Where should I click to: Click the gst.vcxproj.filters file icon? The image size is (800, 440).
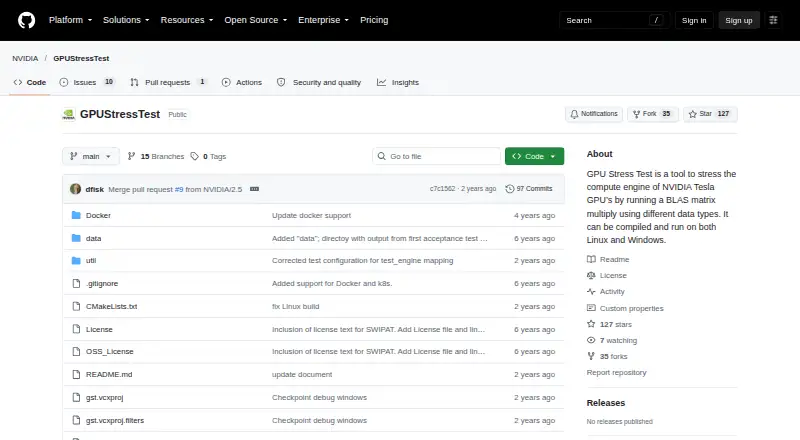(x=76, y=421)
